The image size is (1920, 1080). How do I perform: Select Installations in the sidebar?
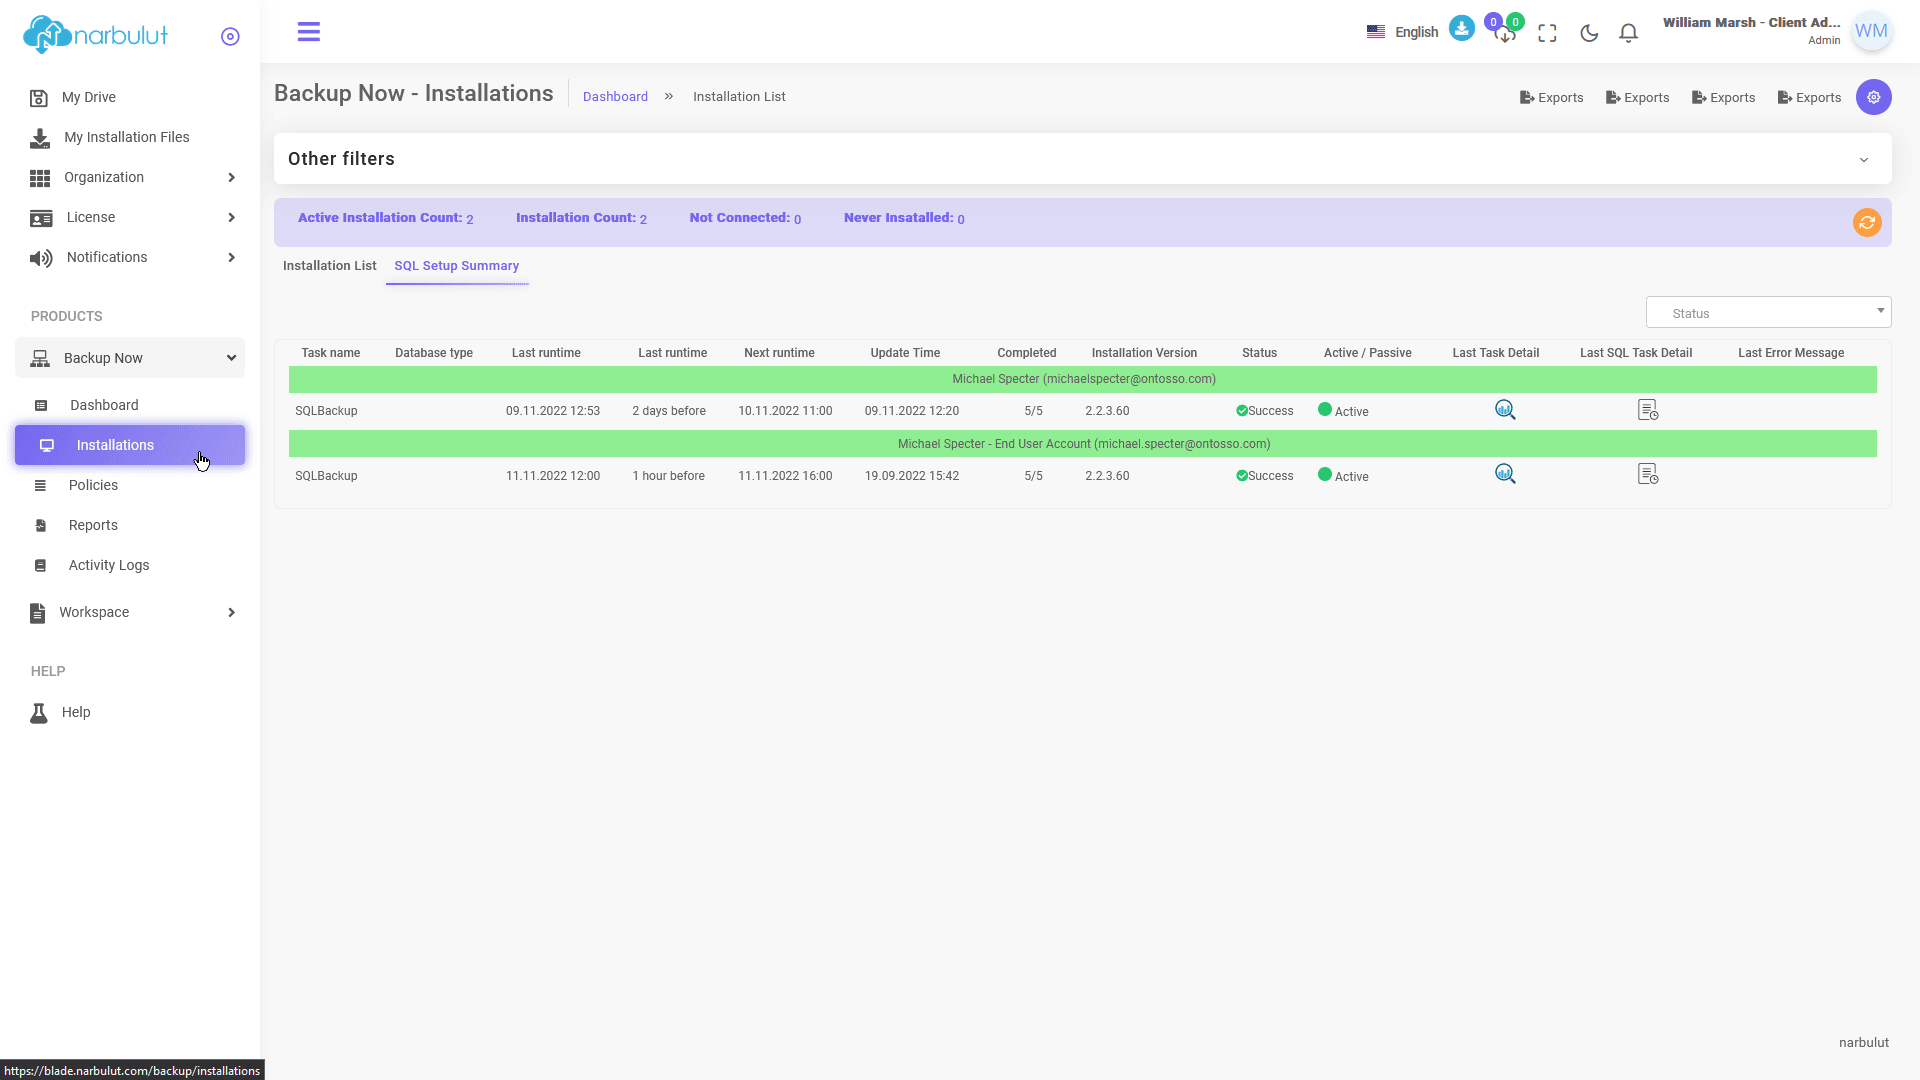tap(130, 445)
